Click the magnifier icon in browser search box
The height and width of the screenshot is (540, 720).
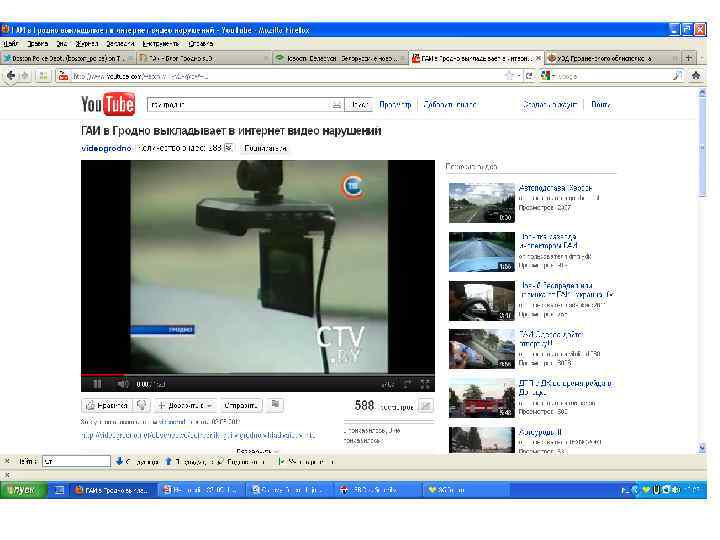pos(677,76)
